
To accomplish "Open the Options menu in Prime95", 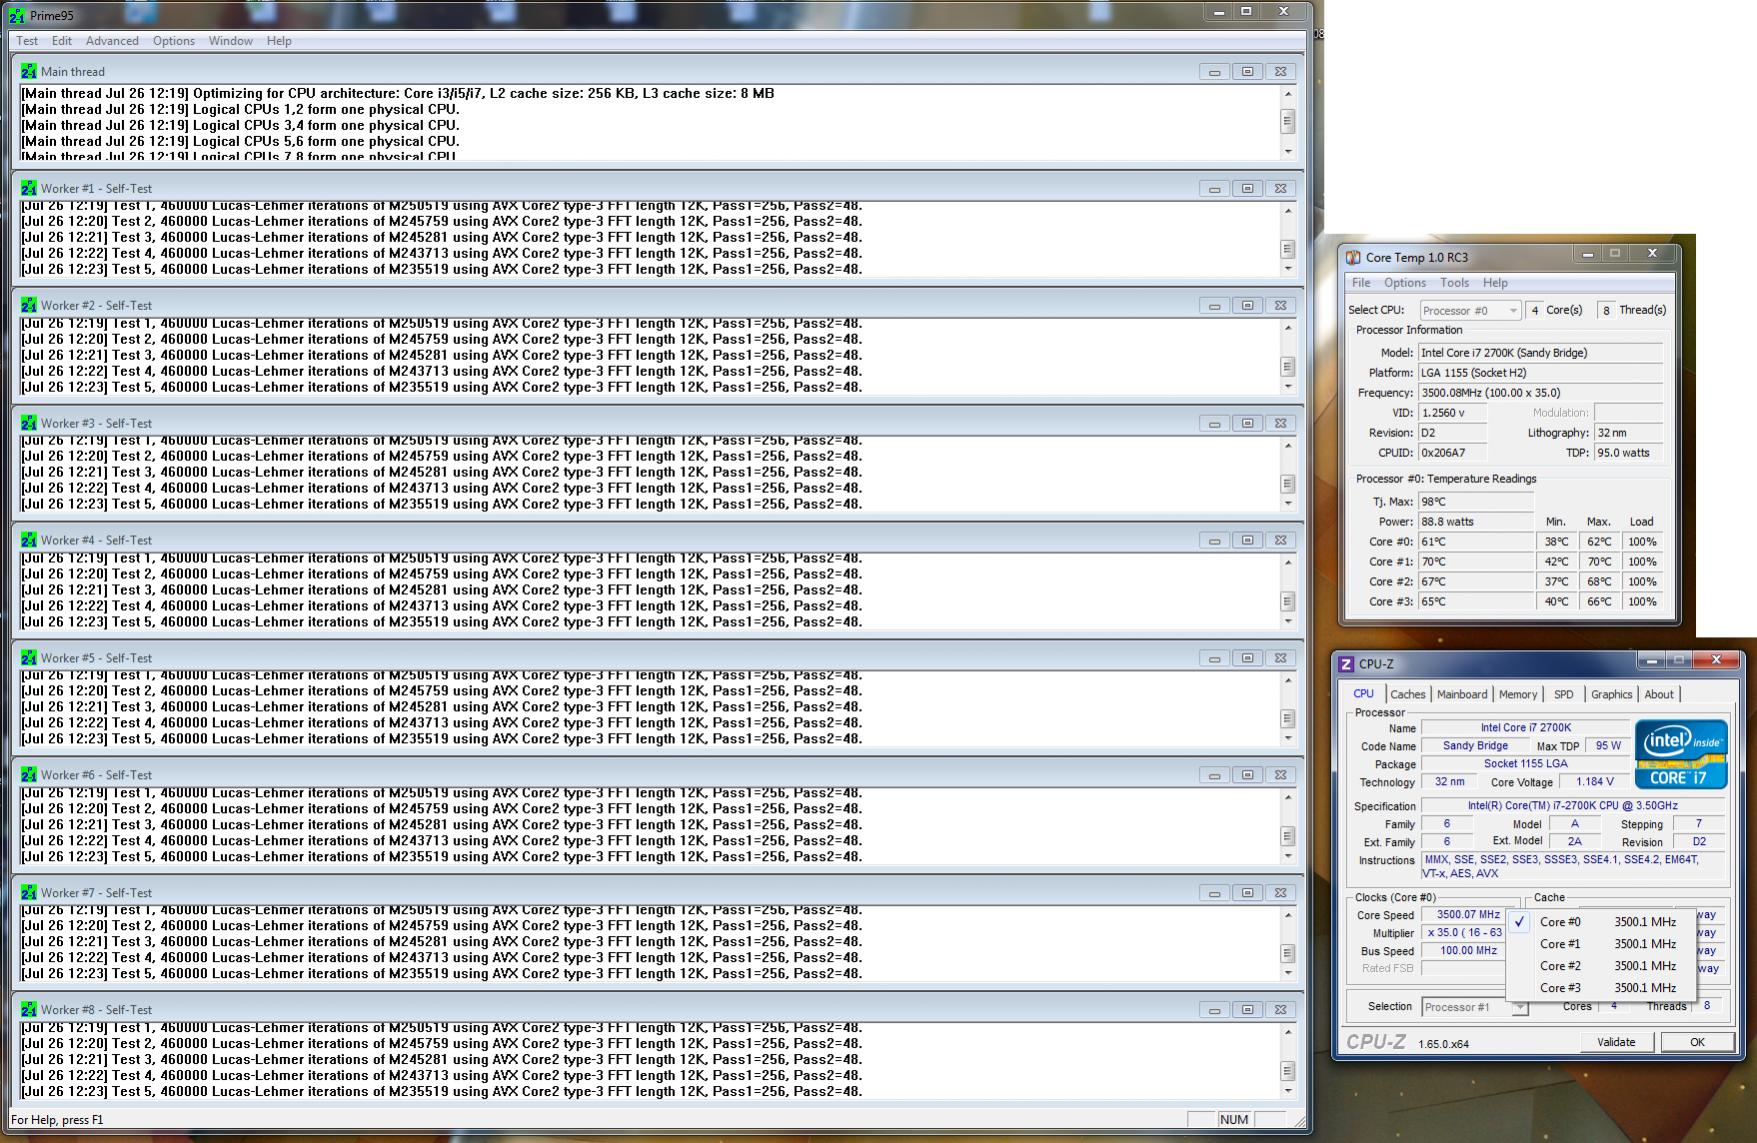I will pos(174,41).
